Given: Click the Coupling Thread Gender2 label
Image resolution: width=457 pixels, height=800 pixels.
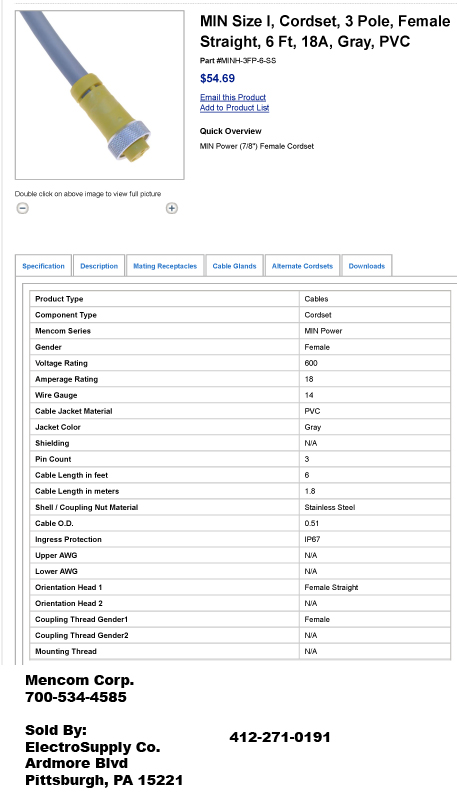Looking at the screenshot, I should [82, 635].
